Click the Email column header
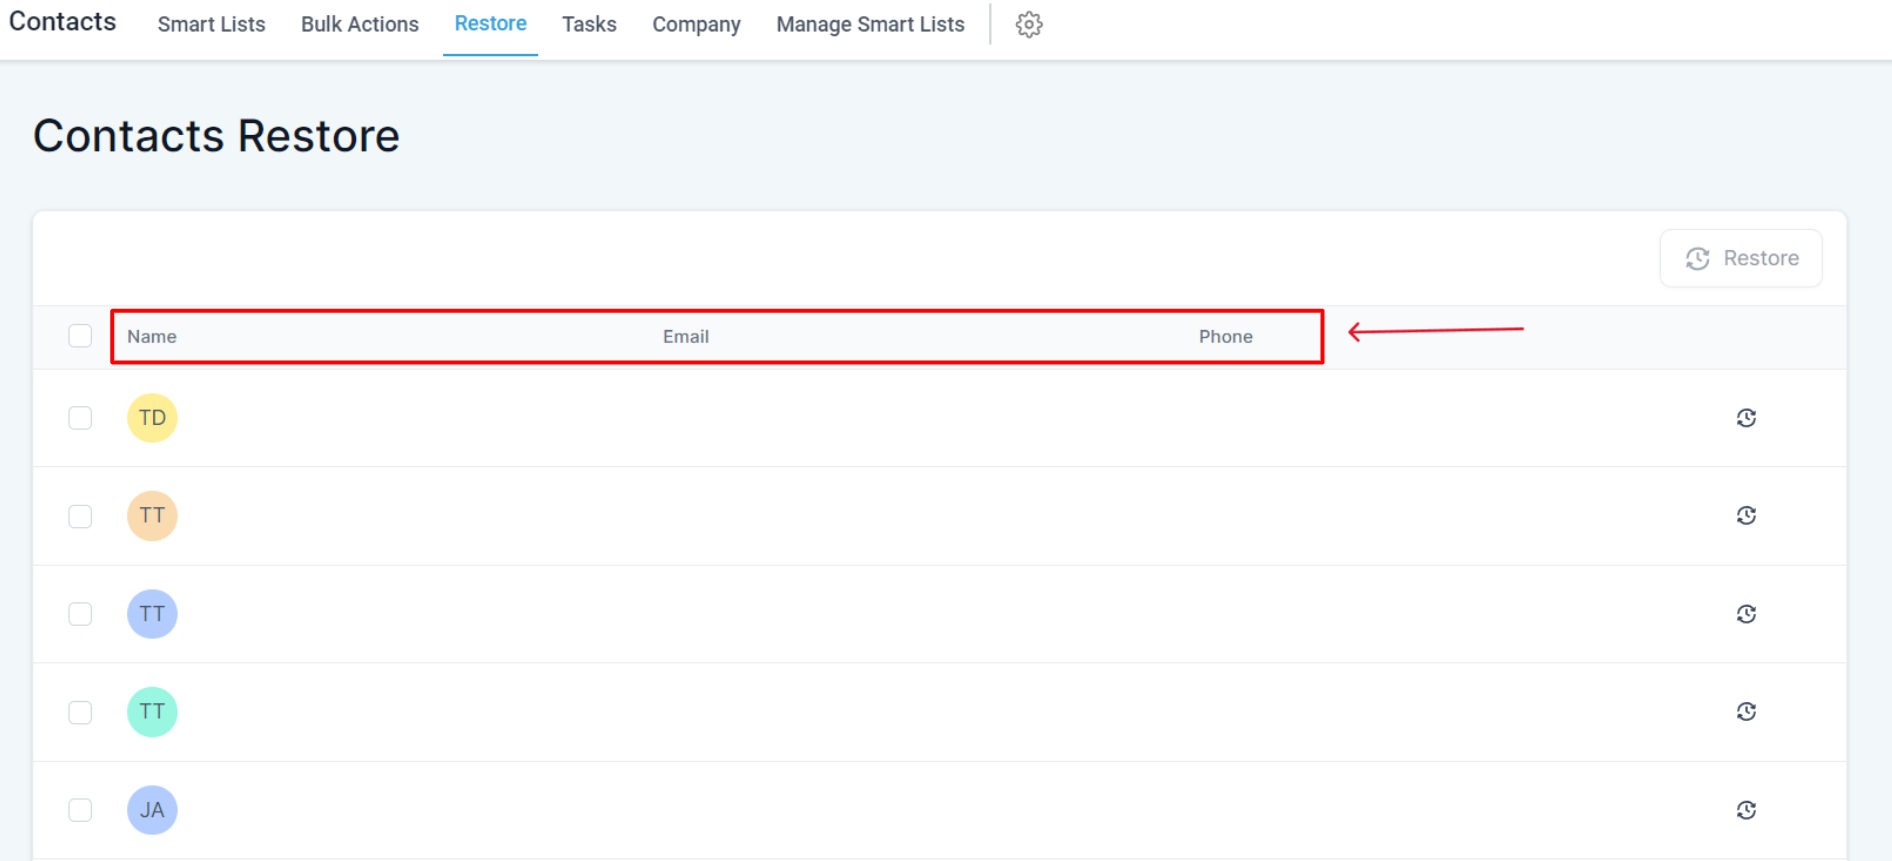The image size is (1892, 861). pyautogui.click(x=685, y=337)
